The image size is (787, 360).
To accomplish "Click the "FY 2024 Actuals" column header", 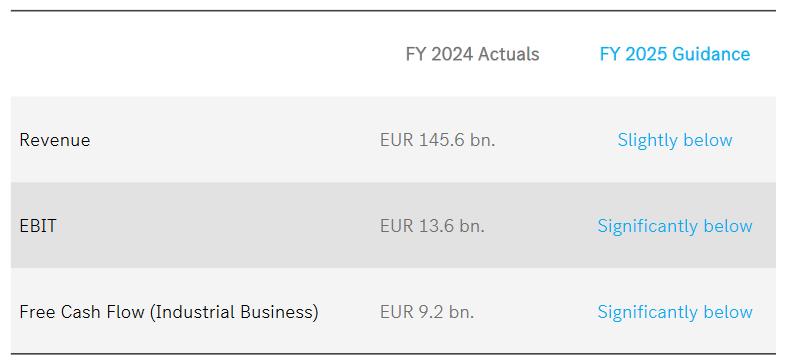I will point(472,54).
